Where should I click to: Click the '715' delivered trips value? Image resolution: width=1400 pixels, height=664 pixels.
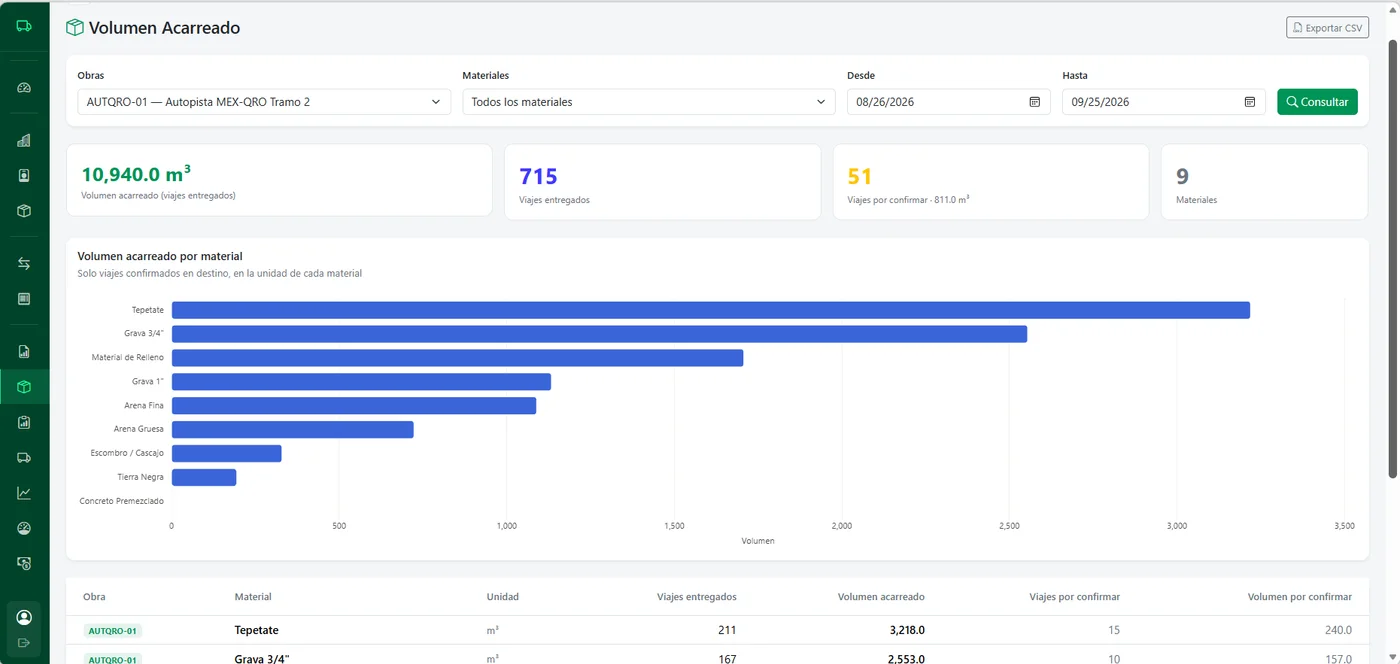click(x=538, y=177)
